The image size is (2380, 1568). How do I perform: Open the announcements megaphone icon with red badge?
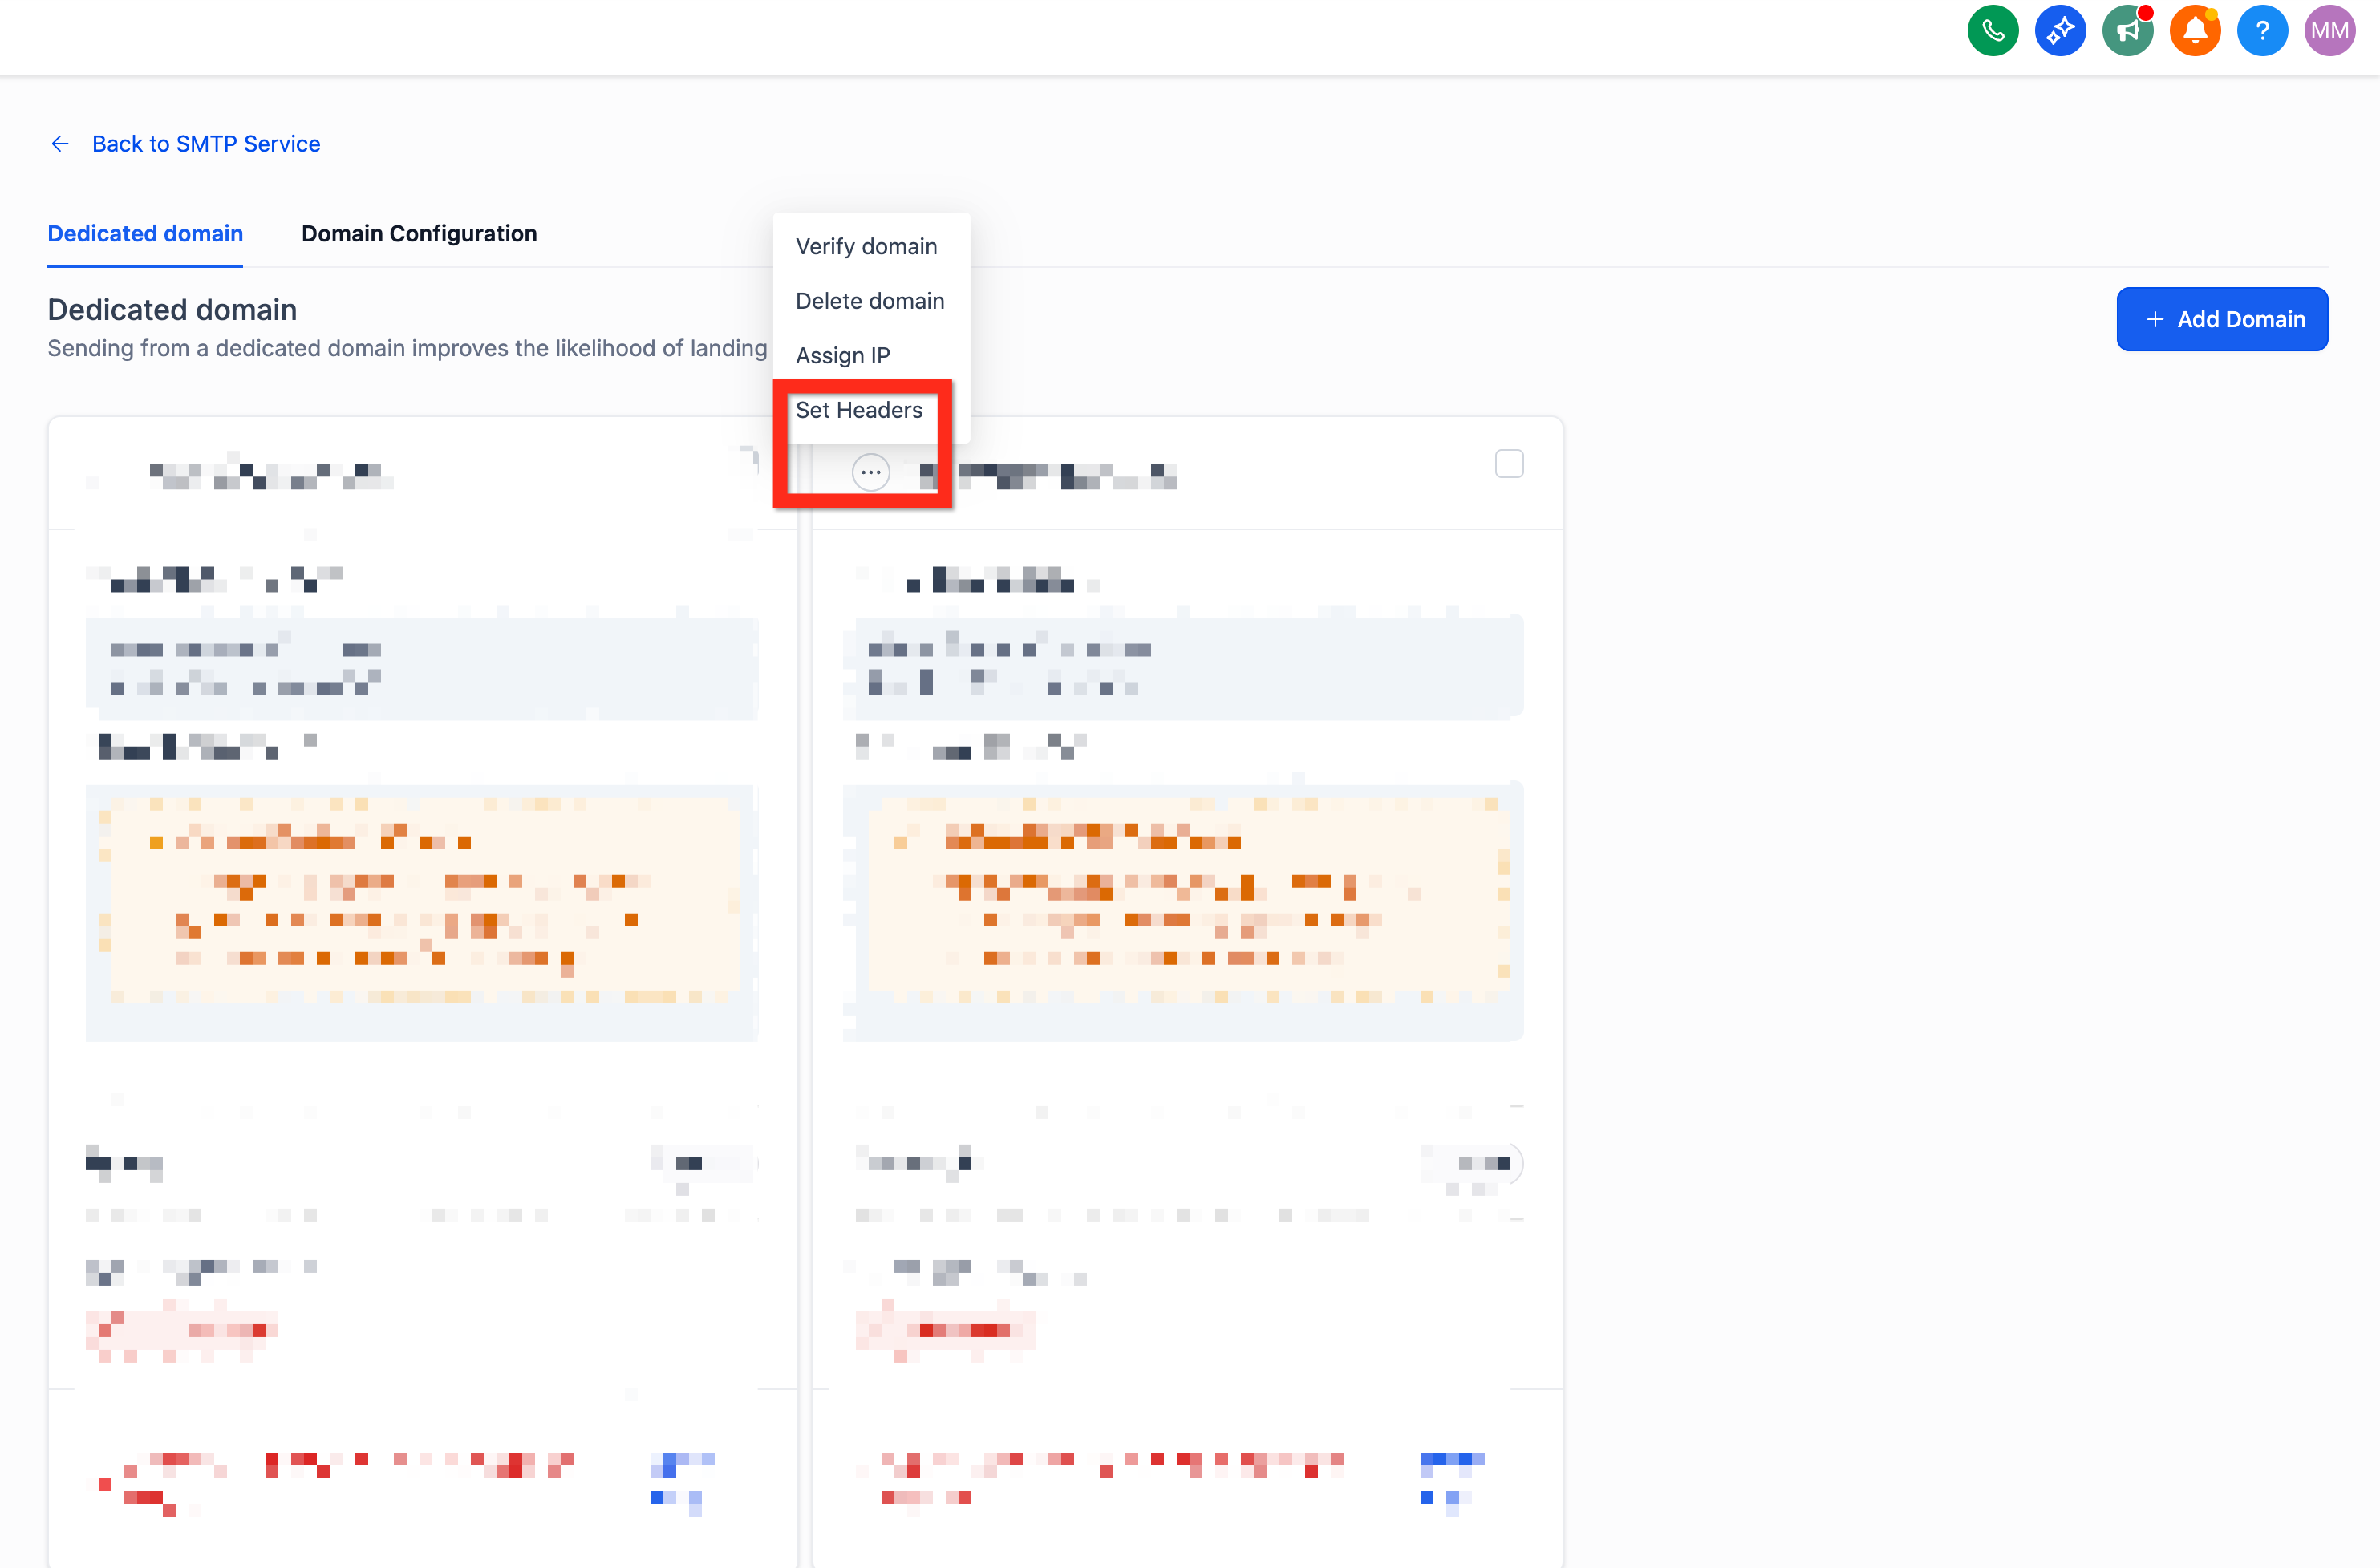[2128, 30]
